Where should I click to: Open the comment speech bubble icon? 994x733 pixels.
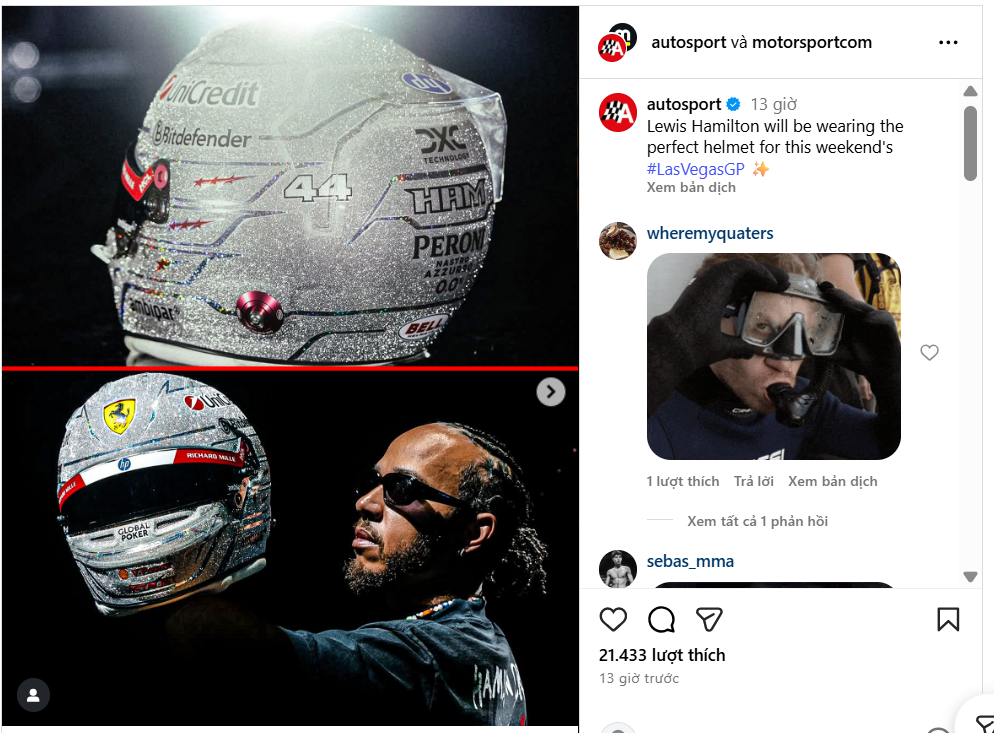[661, 619]
